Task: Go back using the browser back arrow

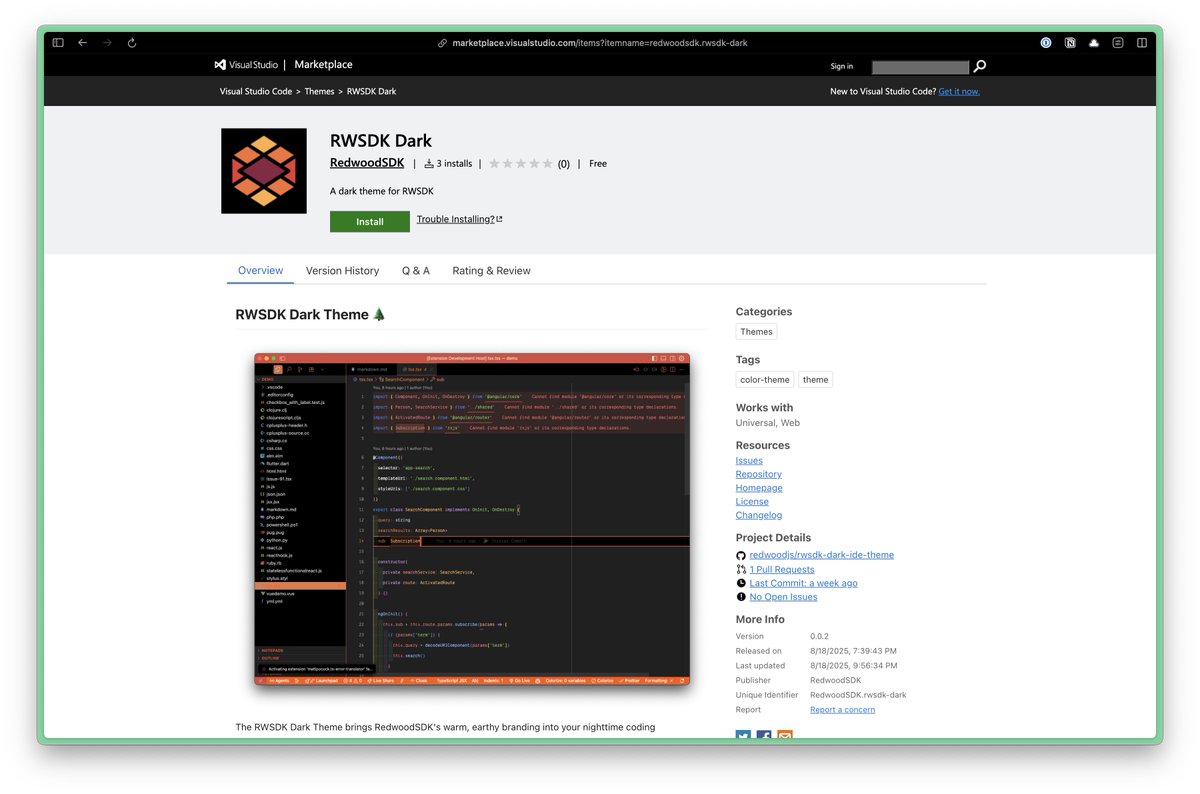Action: [83, 43]
